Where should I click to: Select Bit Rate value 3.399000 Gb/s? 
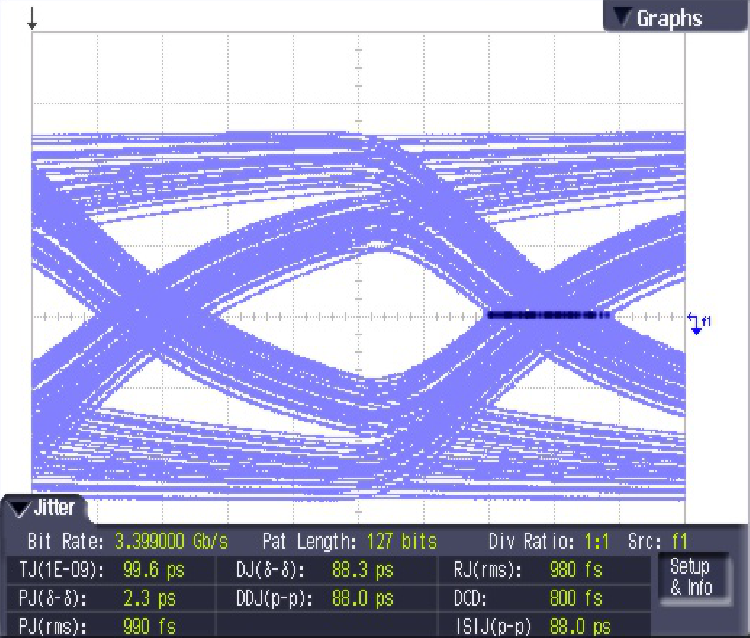pyautogui.click(x=171, y=541)
